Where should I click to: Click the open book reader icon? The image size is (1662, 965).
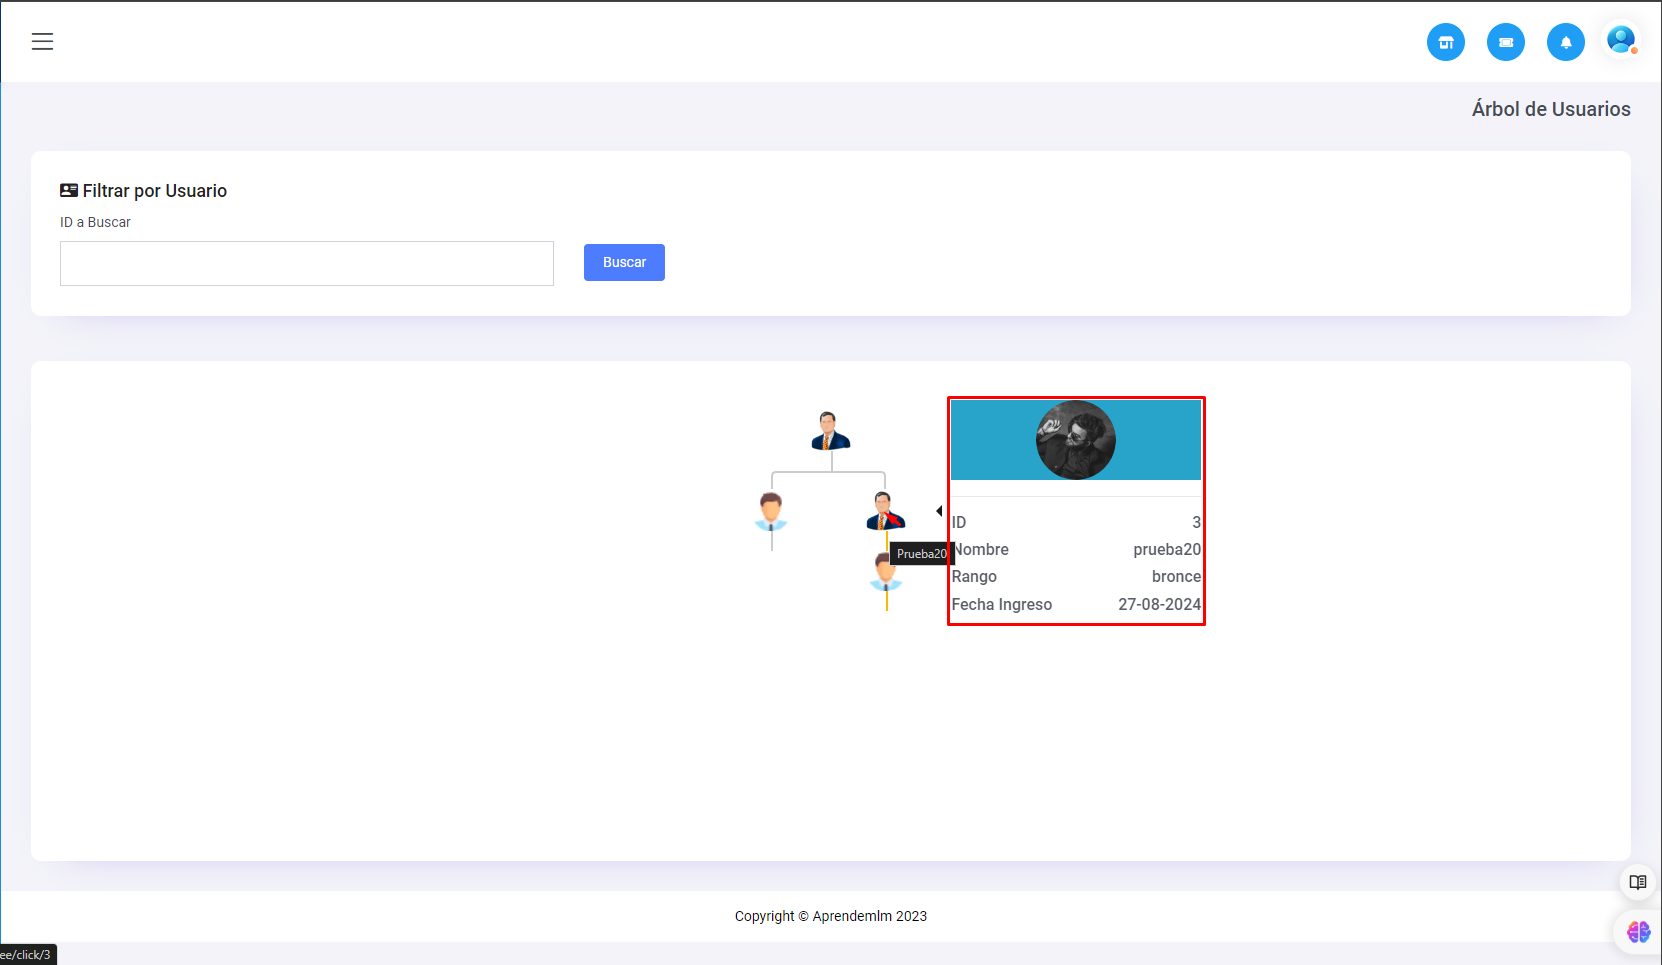pyautogui.click(x=1637, y=882)
